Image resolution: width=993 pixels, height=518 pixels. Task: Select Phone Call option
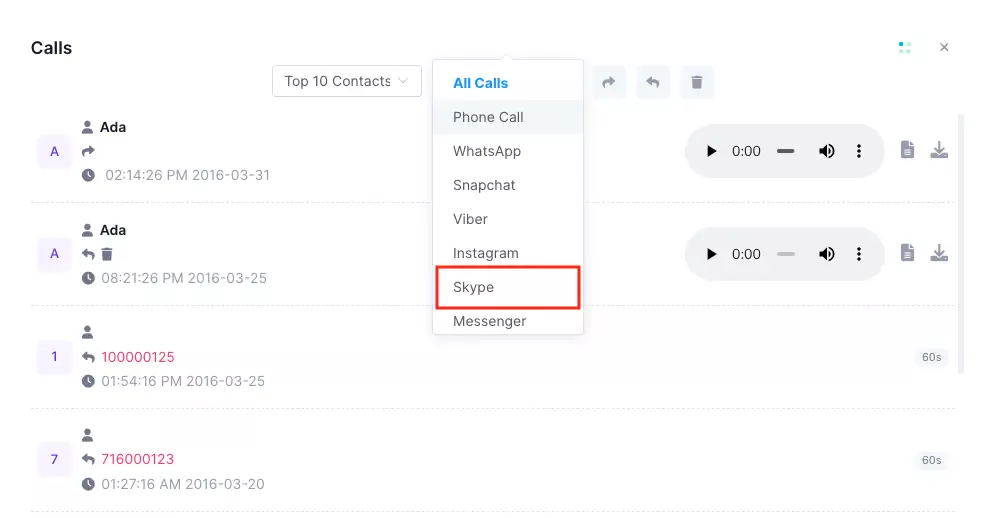(x=507, y=117)
